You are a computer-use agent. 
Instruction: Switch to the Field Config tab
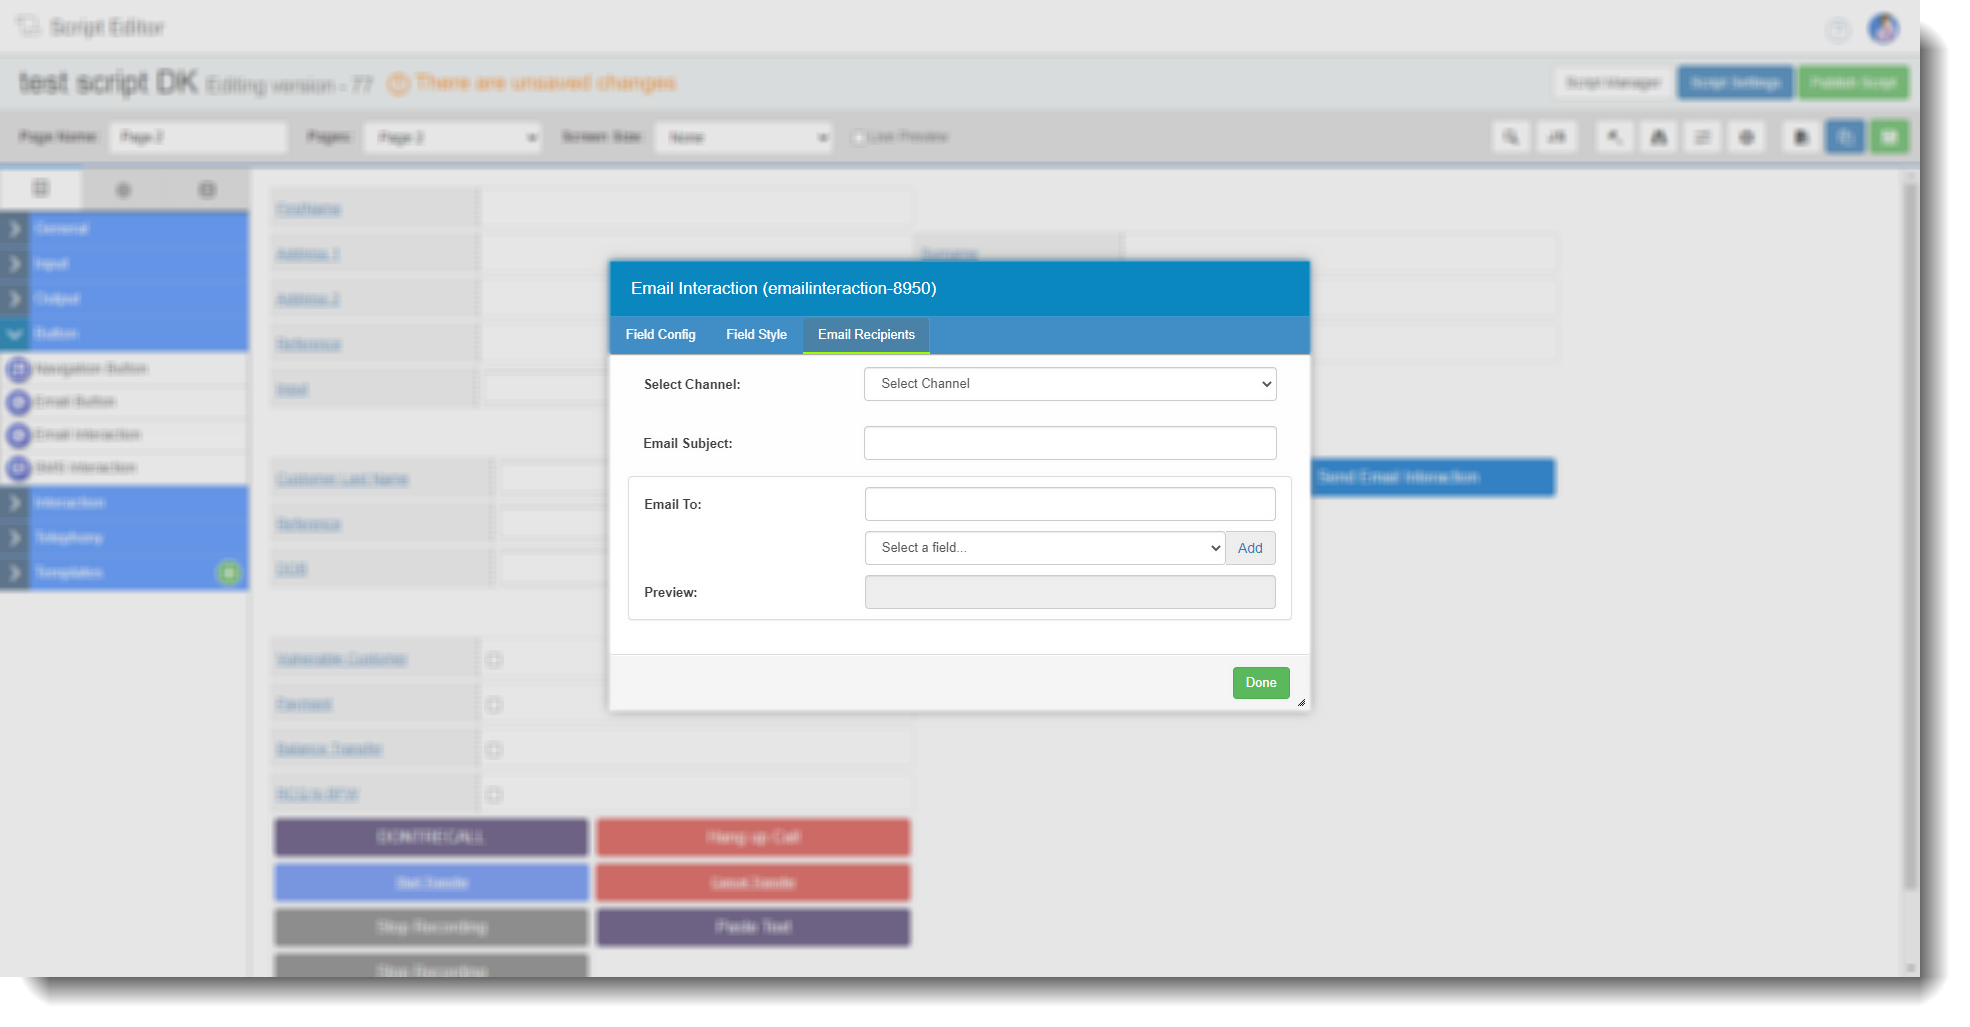(x=661, y=335)
